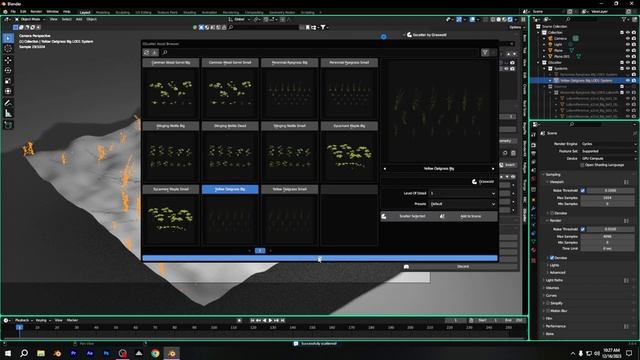Viewport: 640px width, 360px height.
Task: Toggle the viewport Denoise checkbox
Action: point(552,213)
